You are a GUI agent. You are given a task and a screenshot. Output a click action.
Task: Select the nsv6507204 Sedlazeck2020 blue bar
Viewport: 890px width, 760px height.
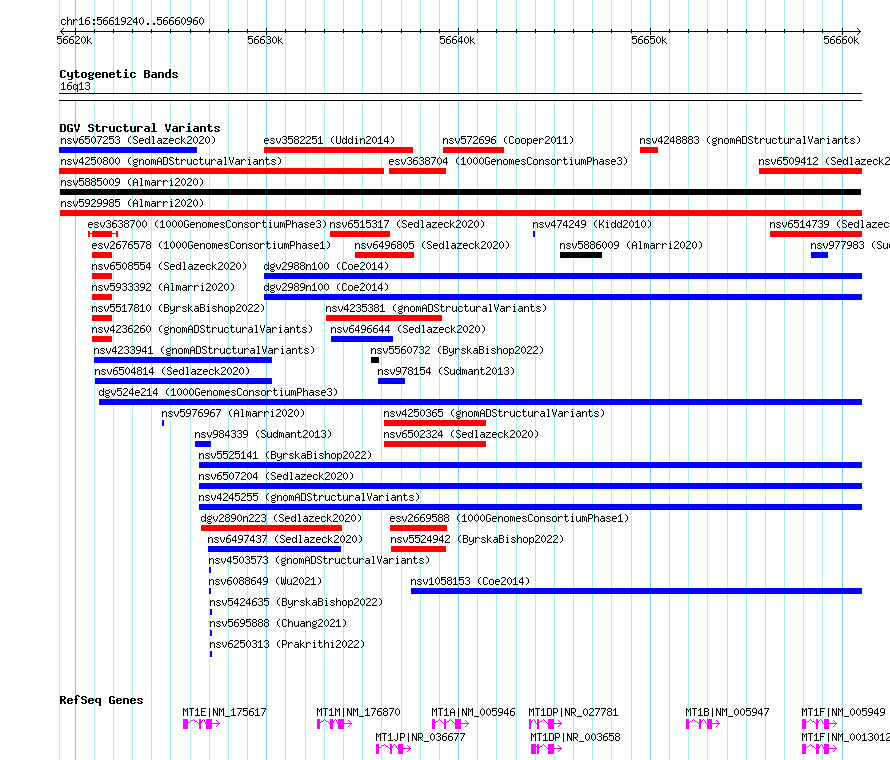(x=530, y=486)
